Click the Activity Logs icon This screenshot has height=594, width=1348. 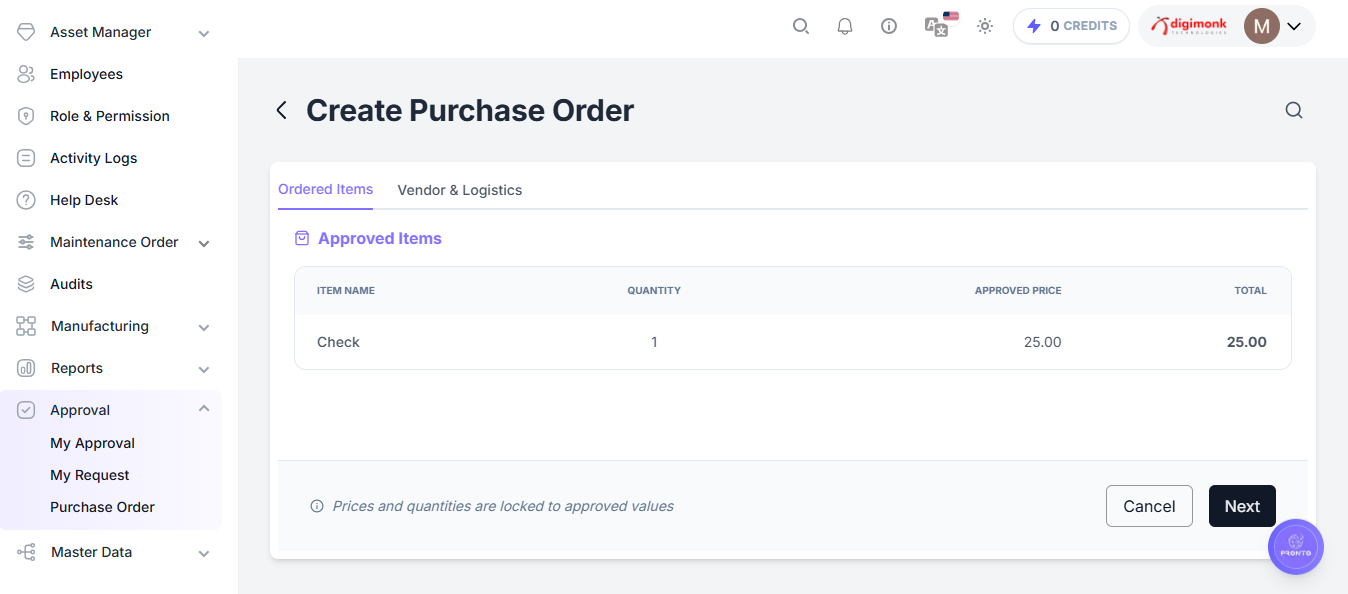click(27, 158)
